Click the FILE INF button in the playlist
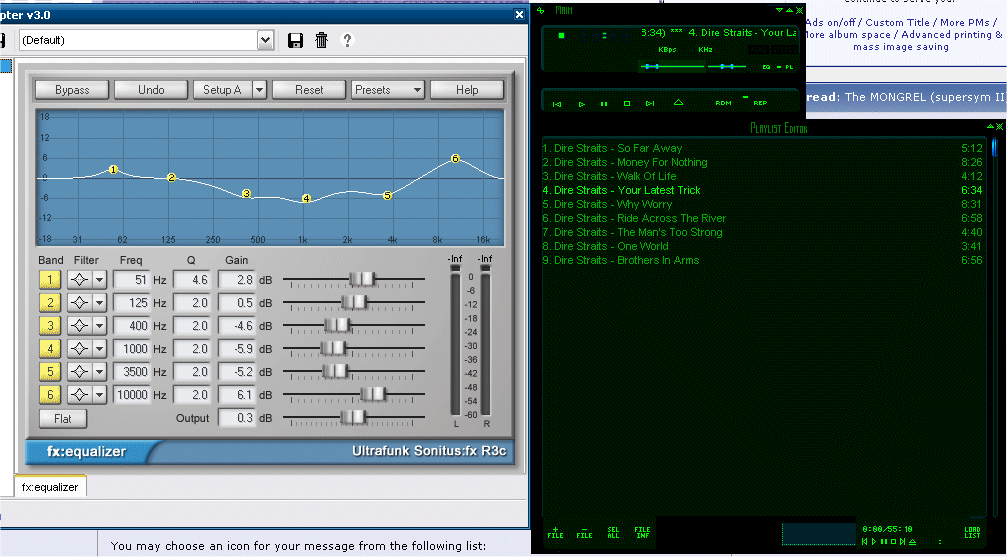Viewport: 1007px width, 557px height. [642, 533]
